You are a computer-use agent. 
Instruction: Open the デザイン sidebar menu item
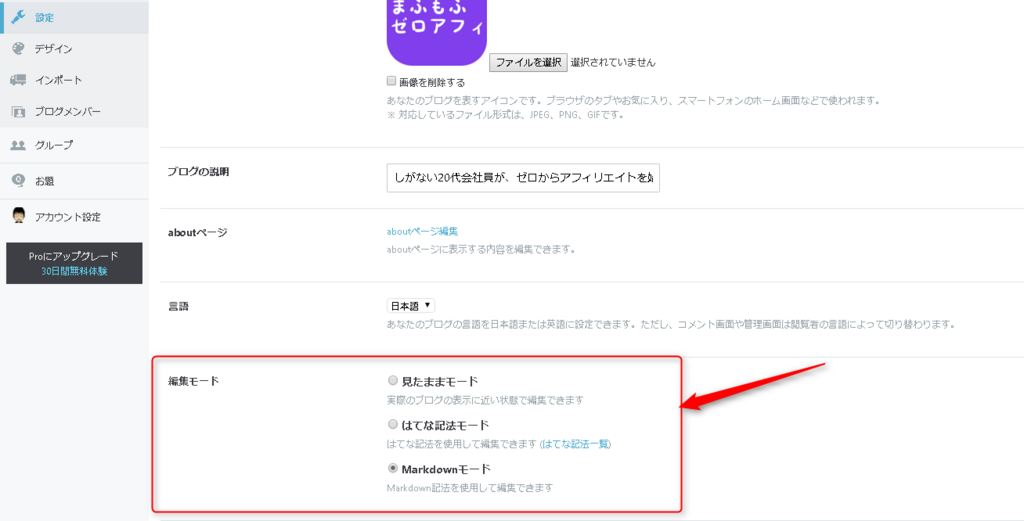(x=74, y=49)
